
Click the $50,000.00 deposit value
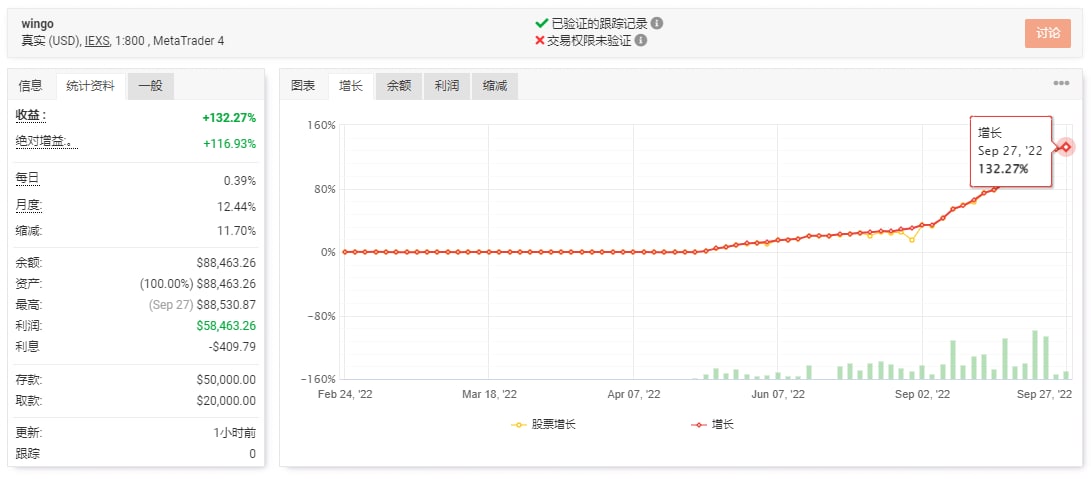coord(226,380)
